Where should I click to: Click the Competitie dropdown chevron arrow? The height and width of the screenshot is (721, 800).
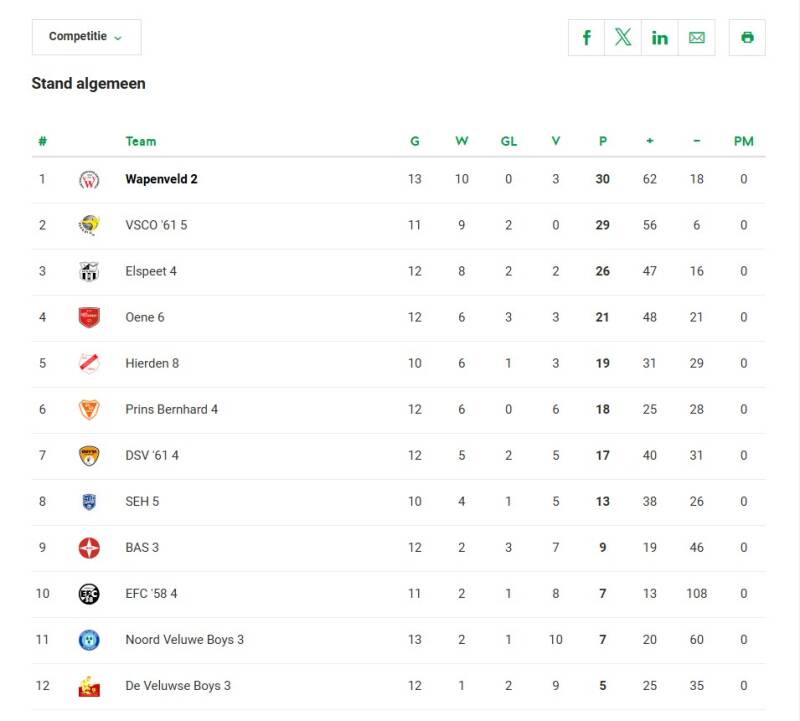pos(118,38)
